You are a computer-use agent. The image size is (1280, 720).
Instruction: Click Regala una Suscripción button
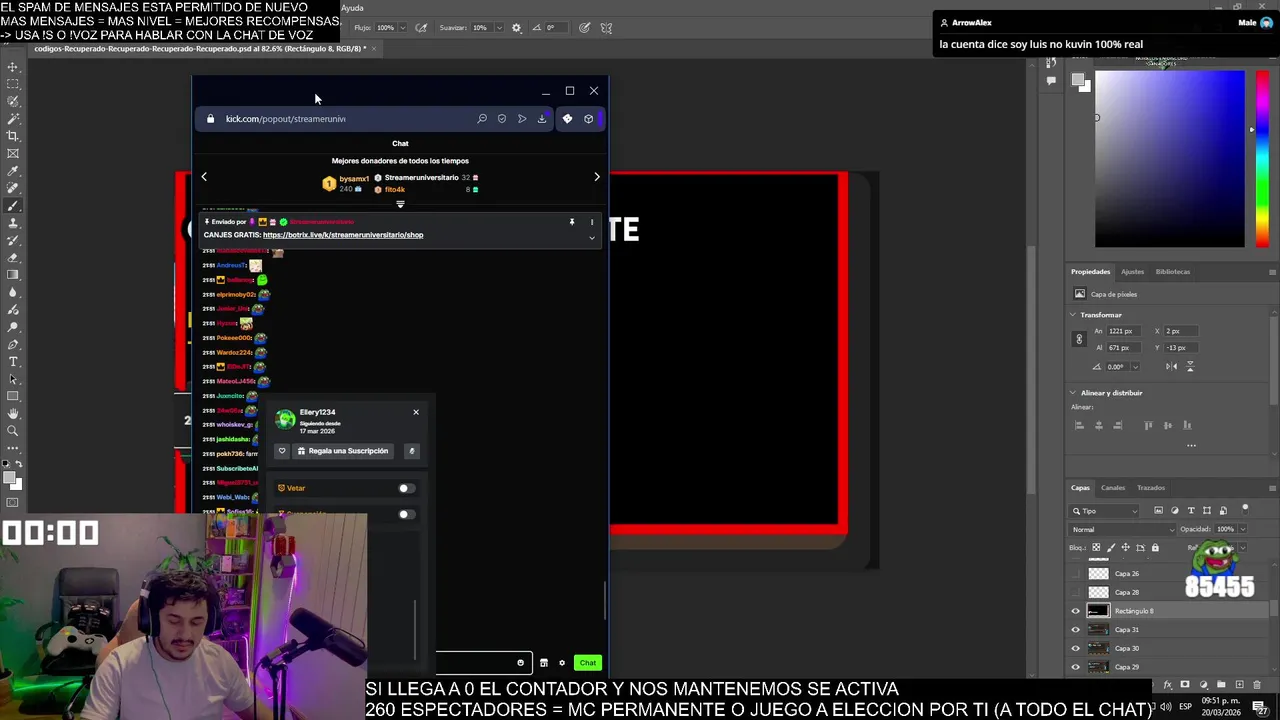(x=343, y=451)
